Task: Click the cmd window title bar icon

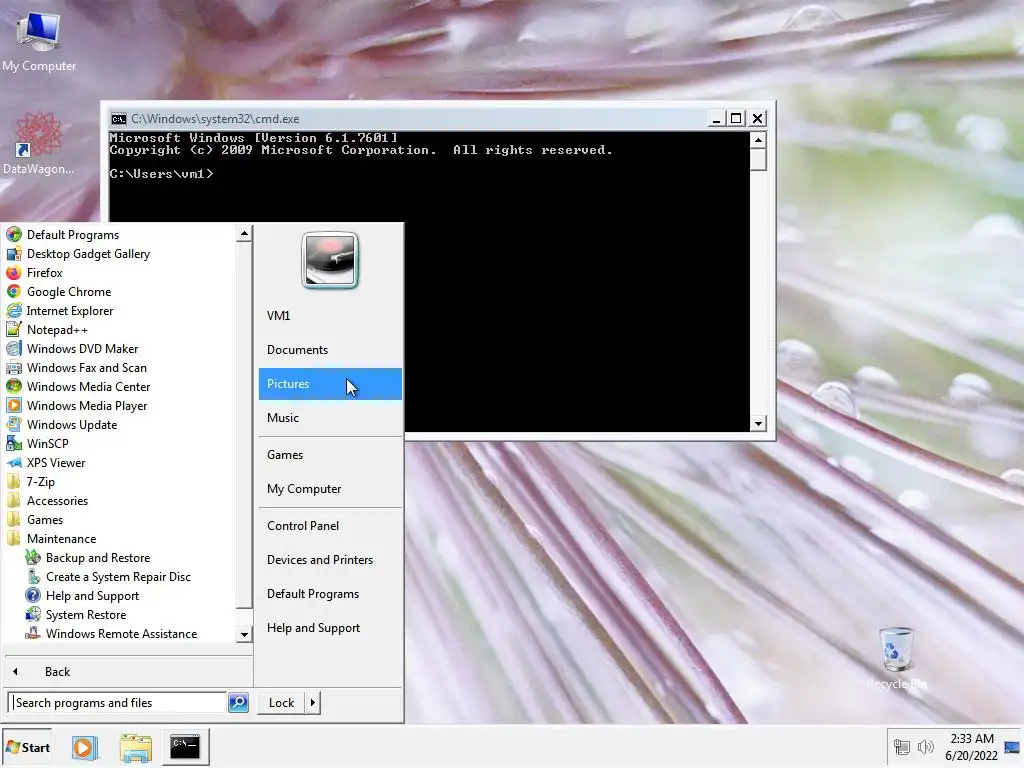Action: [x=119, y=118]
